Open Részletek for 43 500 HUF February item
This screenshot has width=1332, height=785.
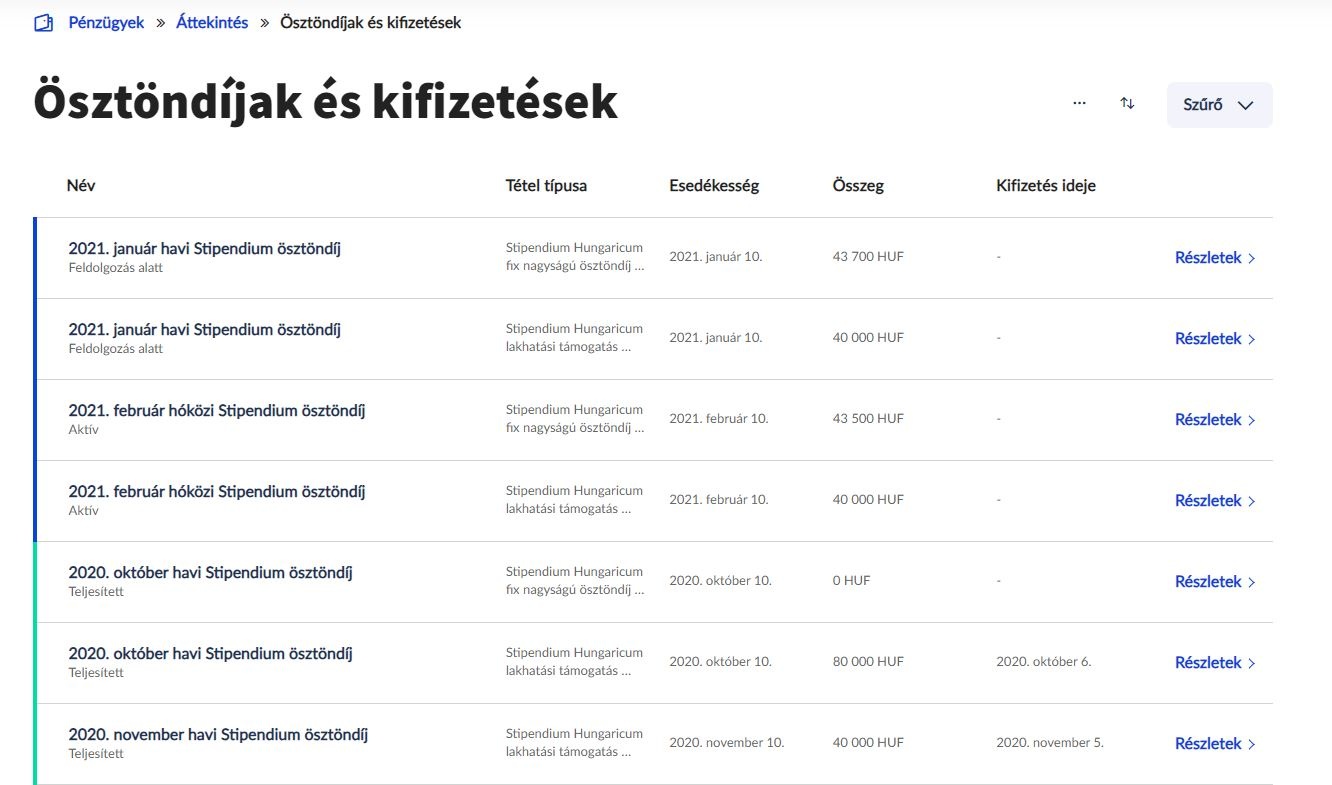(1215, 420)
